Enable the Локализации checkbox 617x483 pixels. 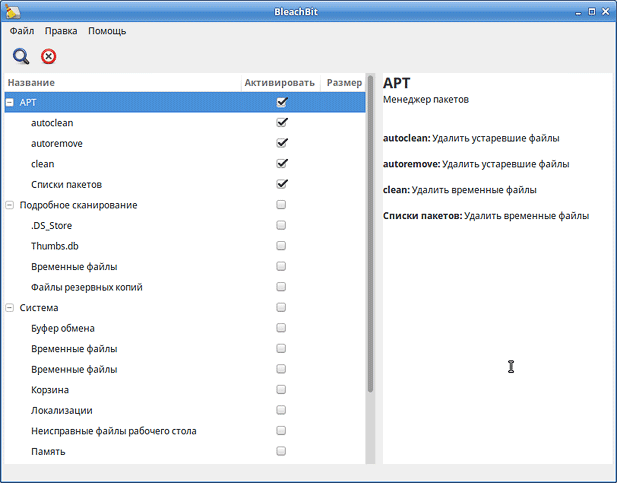281,410
